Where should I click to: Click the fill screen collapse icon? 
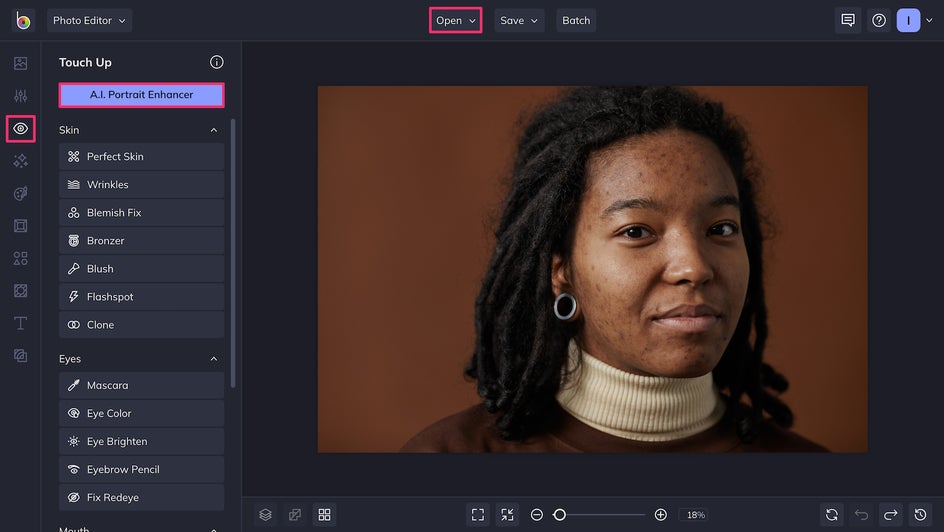pos(508,515)
